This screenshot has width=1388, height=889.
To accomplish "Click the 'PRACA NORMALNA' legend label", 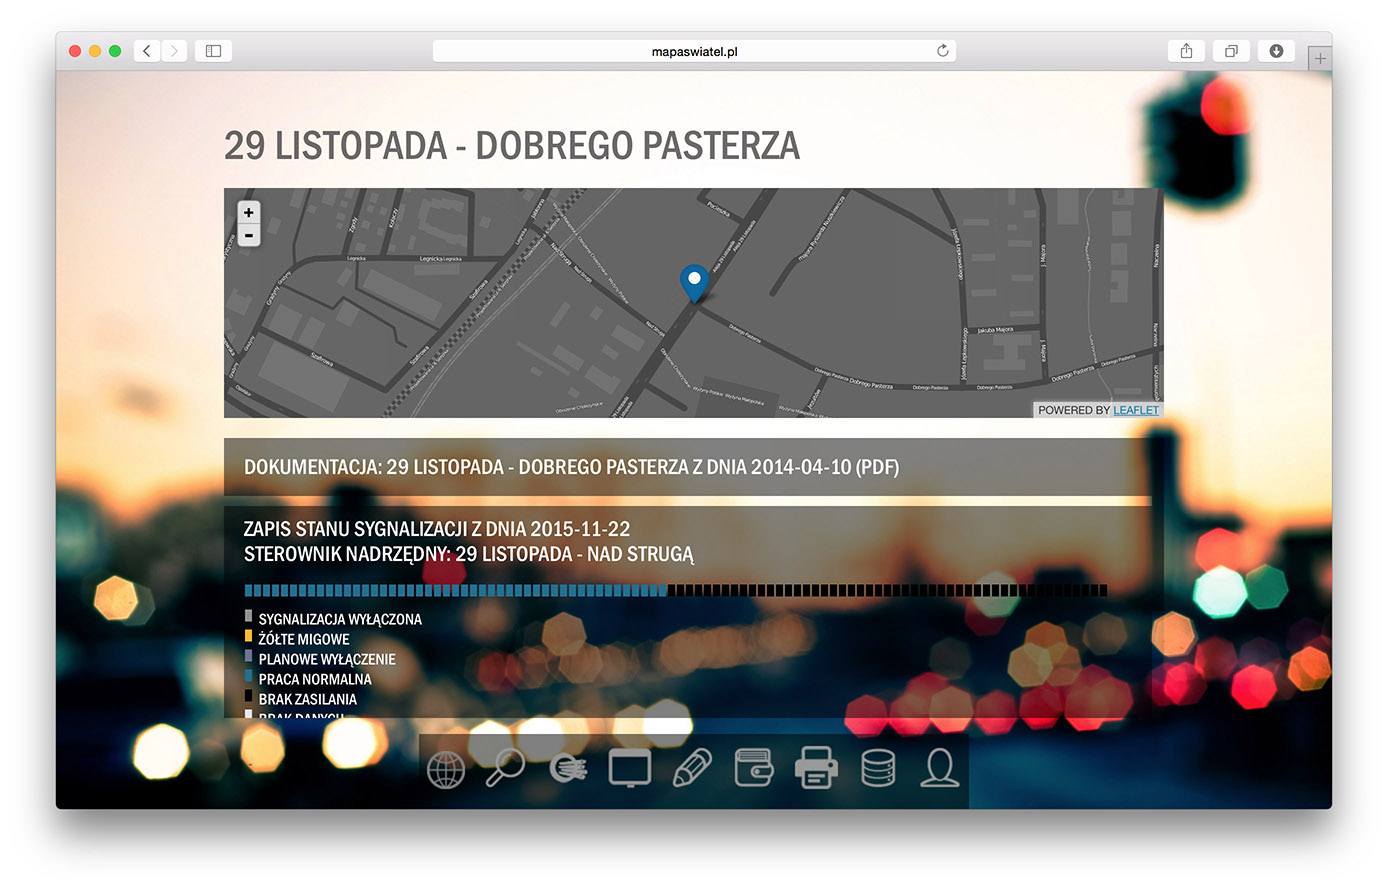I will [x=315, y=679].
